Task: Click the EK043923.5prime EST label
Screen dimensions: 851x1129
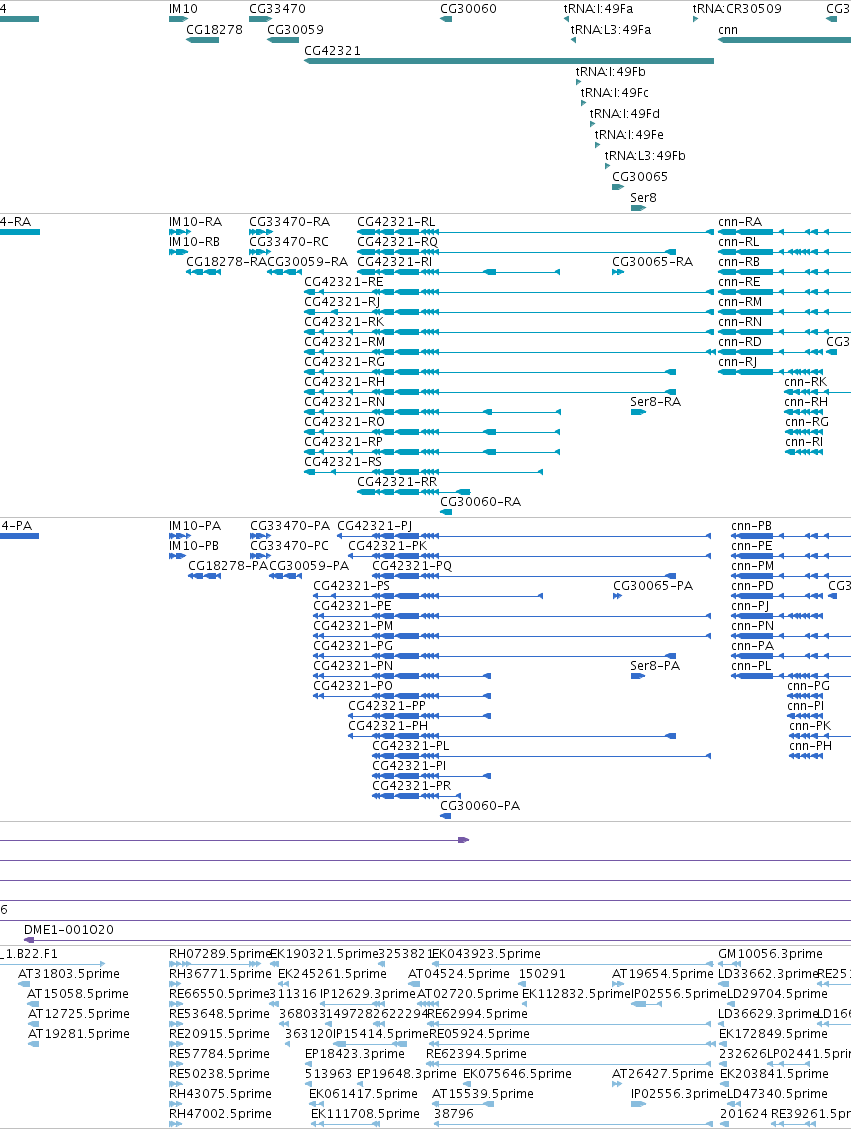Action: (x=486, y=954)
